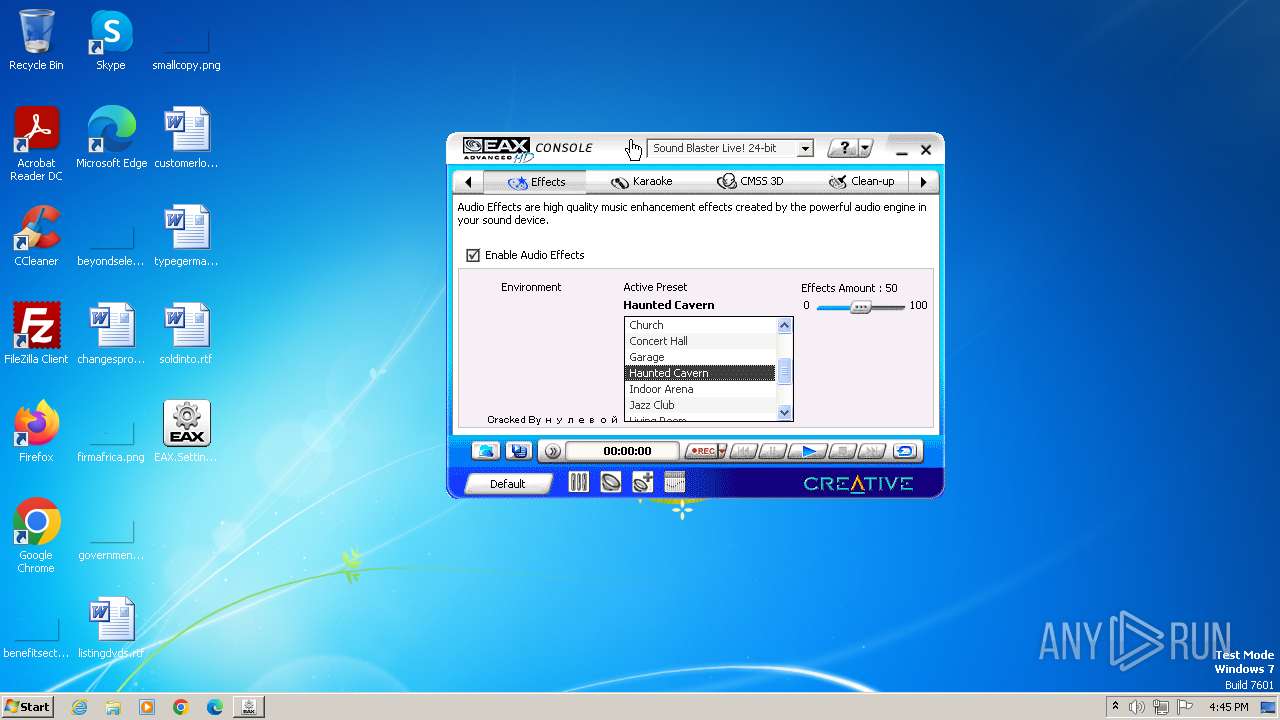1280x720 pixels.
Task: Click the preset list scrollbar thumb
Action: 784,371
